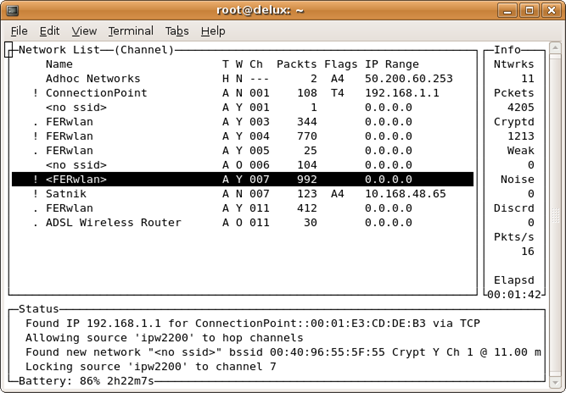566x393 pixels.
Task: Click the Discrd label in Info panel
Action: pos(514,208)
